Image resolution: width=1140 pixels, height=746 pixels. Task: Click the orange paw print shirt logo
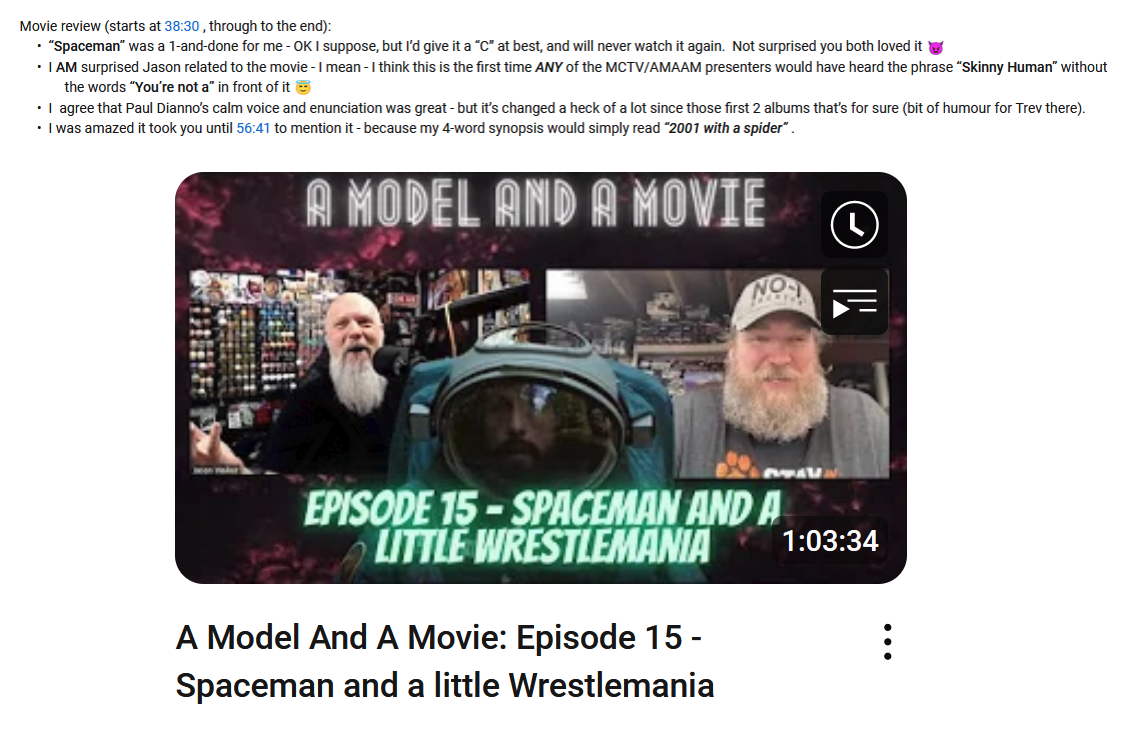pyautogui.click(x=735, y=466)
